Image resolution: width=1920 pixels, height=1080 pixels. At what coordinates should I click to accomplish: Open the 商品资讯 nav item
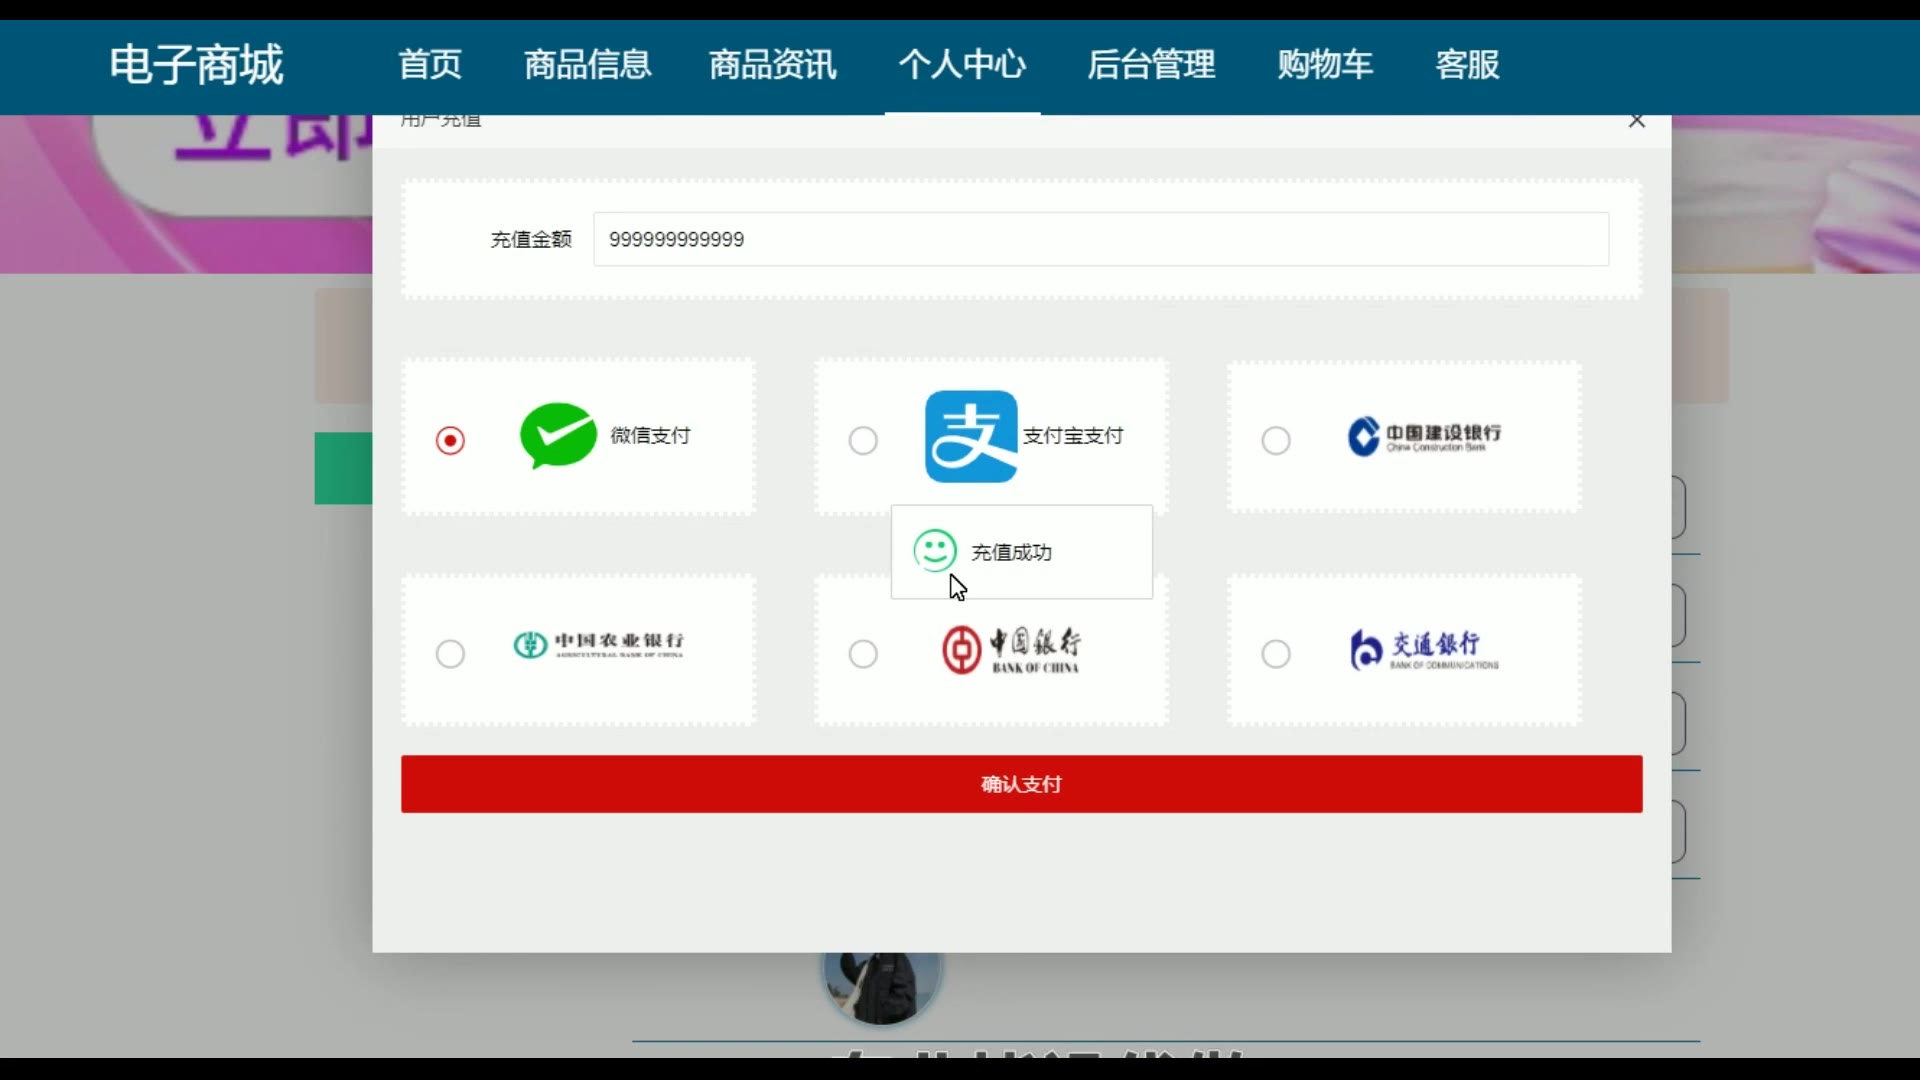pyautogui.click(x=773, y=65)
